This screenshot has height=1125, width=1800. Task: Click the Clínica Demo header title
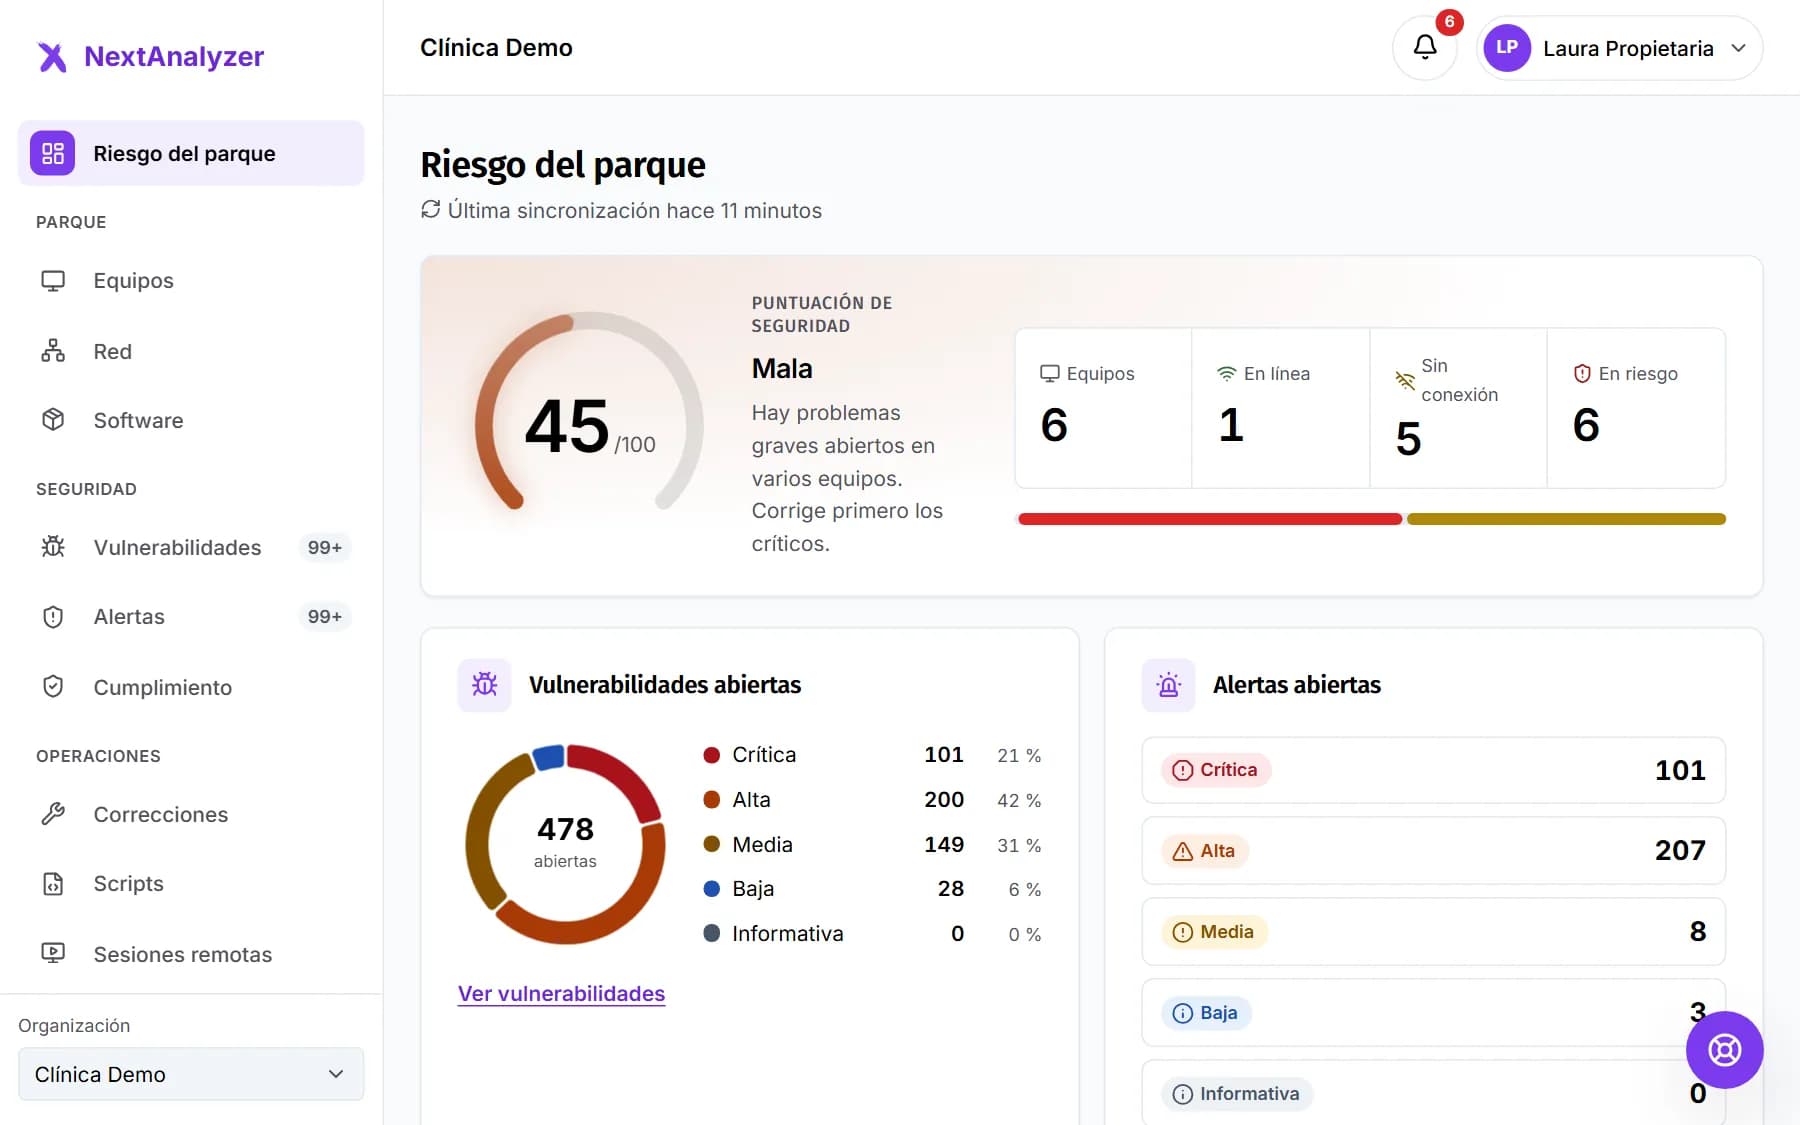point(496,48)
